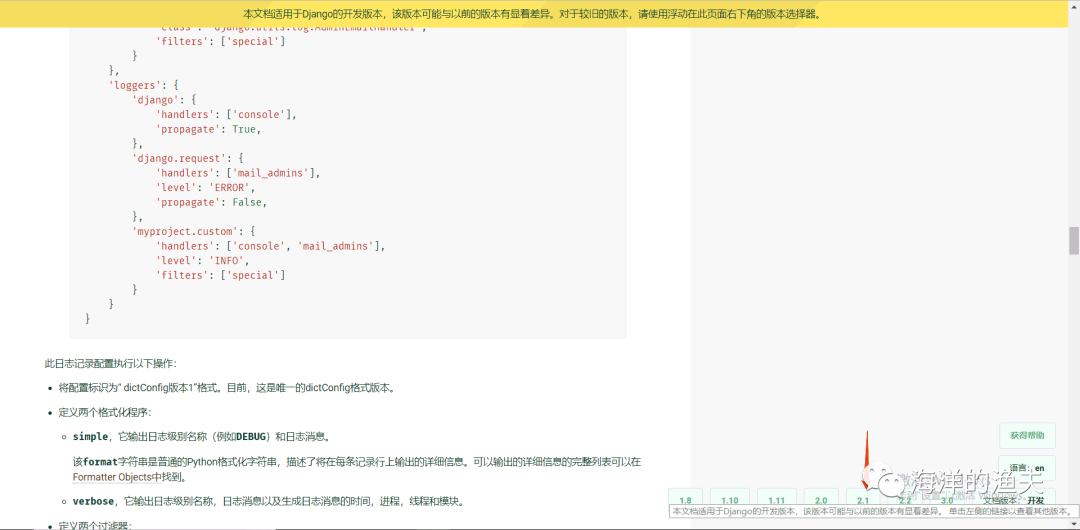Click the dictConfig版本1 bullet sentence
Image resolution: width=1080 pixels, height=530 pixels.
tap(227, 387)
